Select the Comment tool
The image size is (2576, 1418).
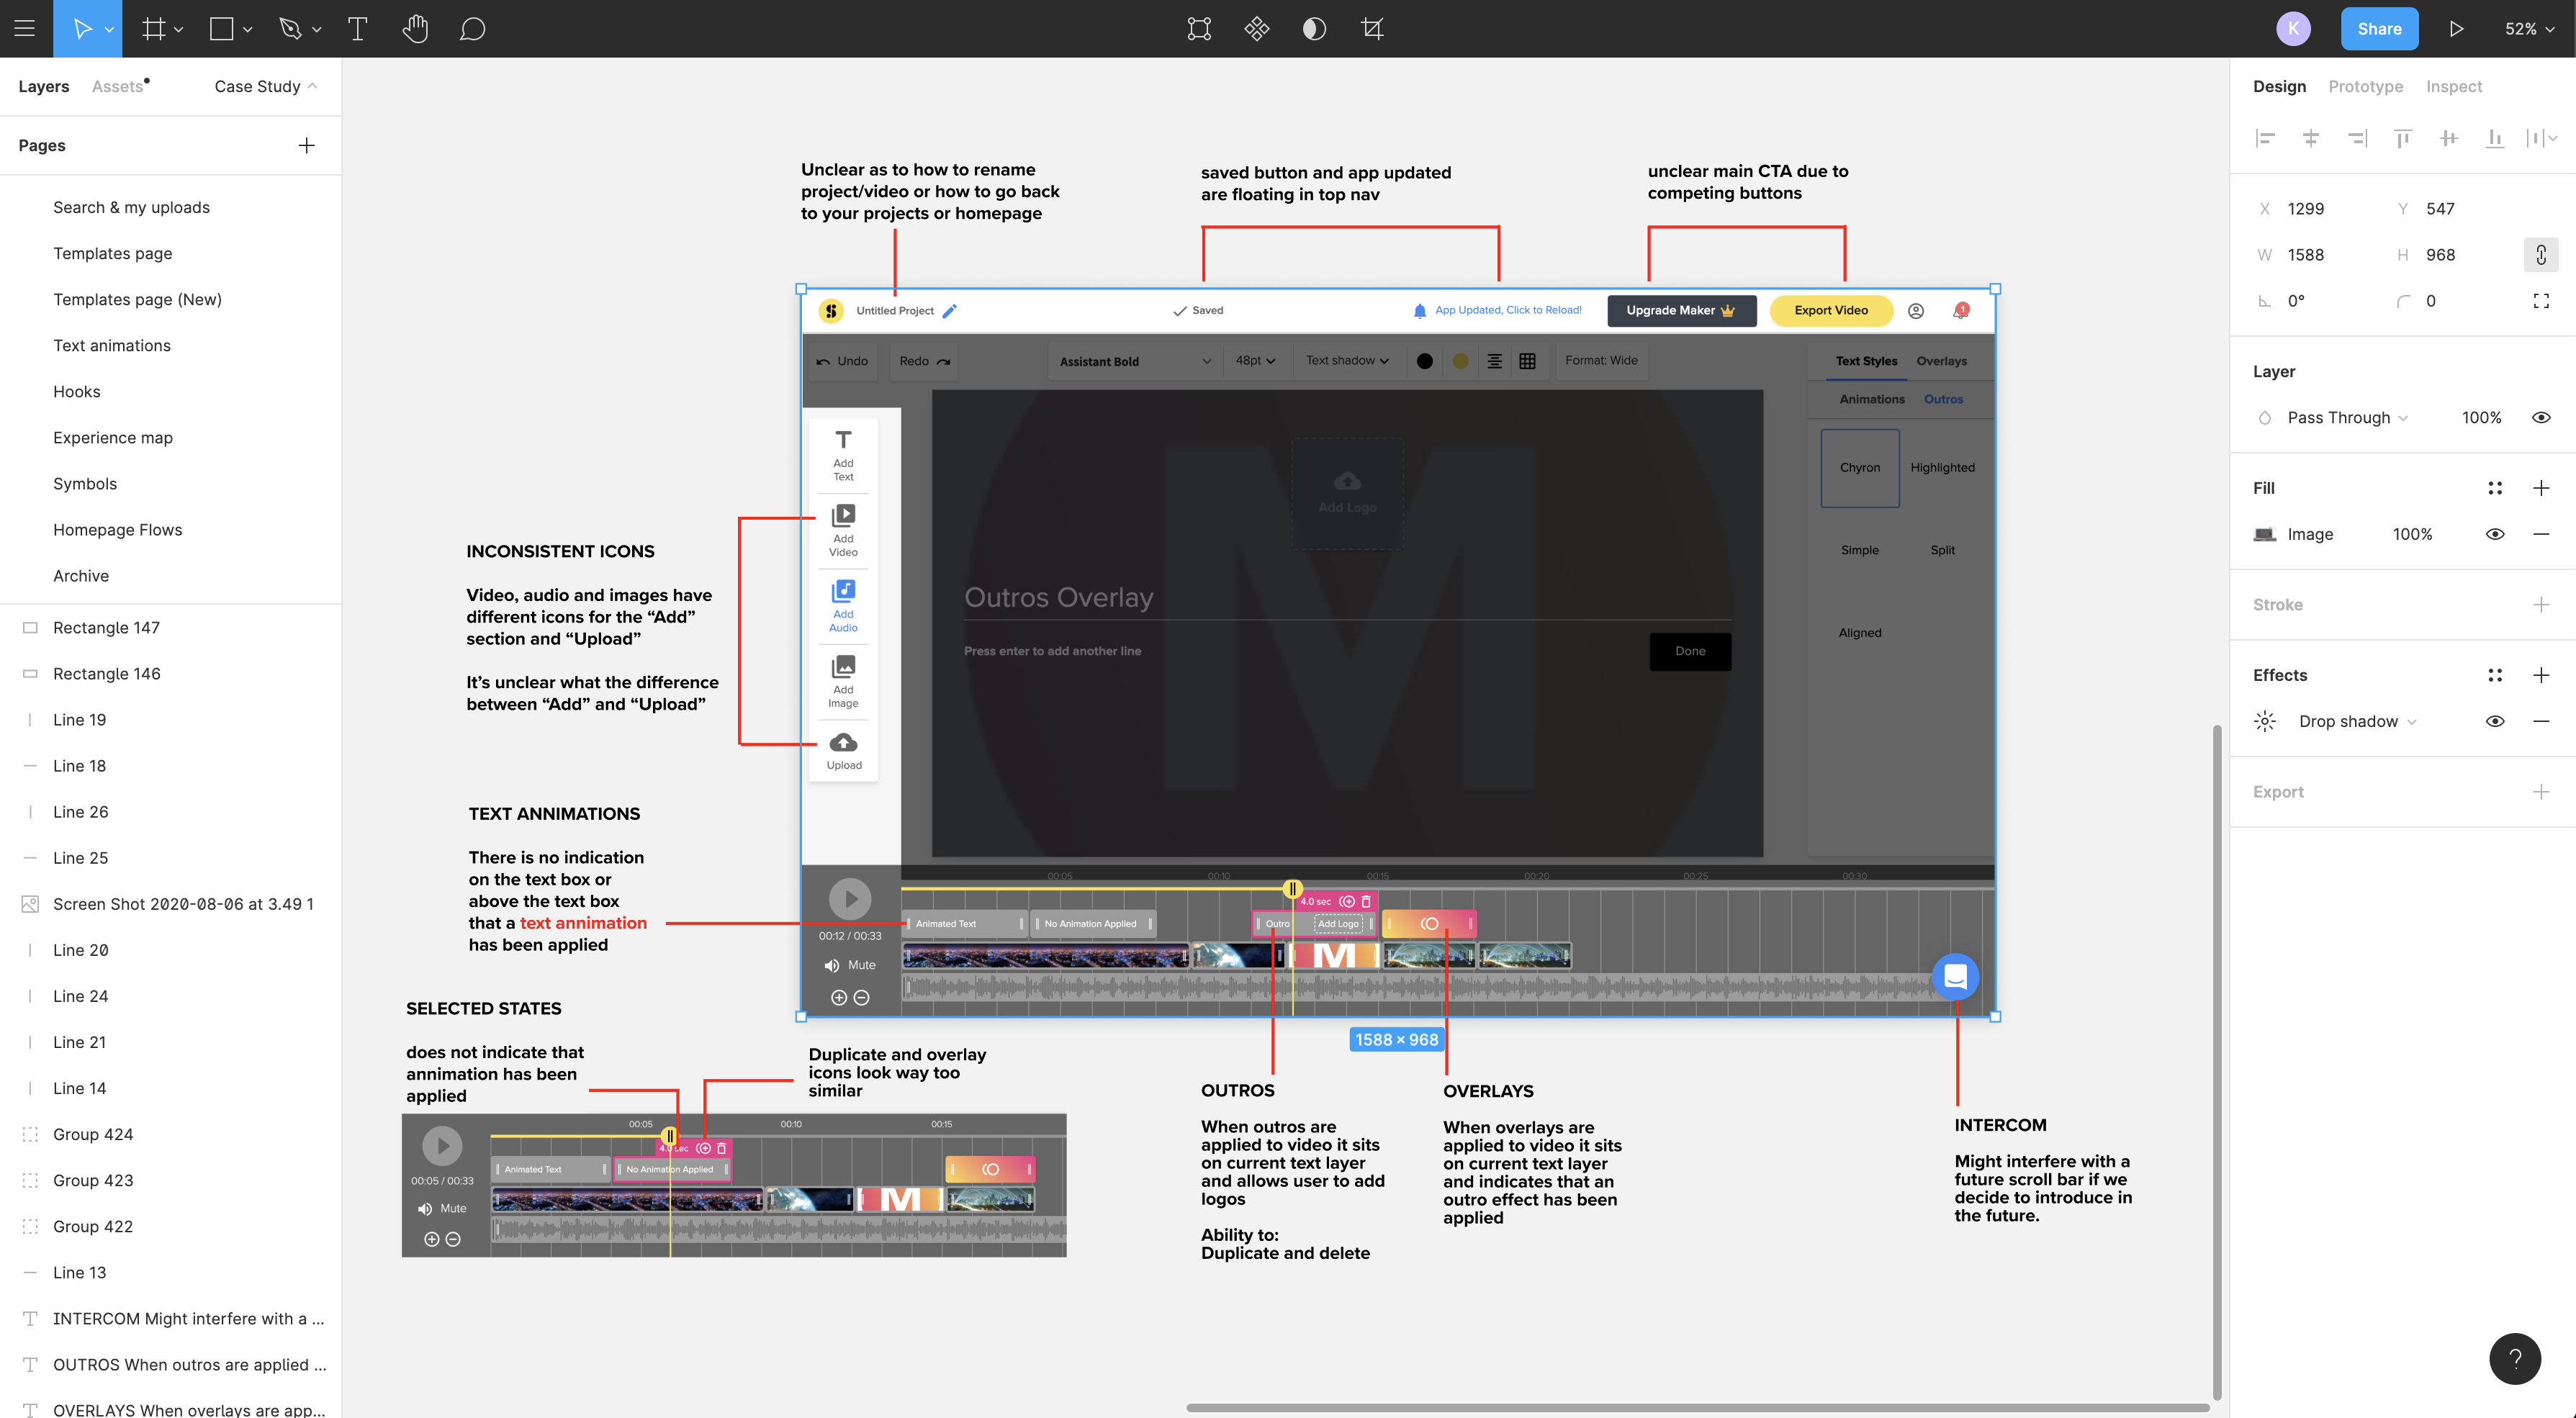472,29
